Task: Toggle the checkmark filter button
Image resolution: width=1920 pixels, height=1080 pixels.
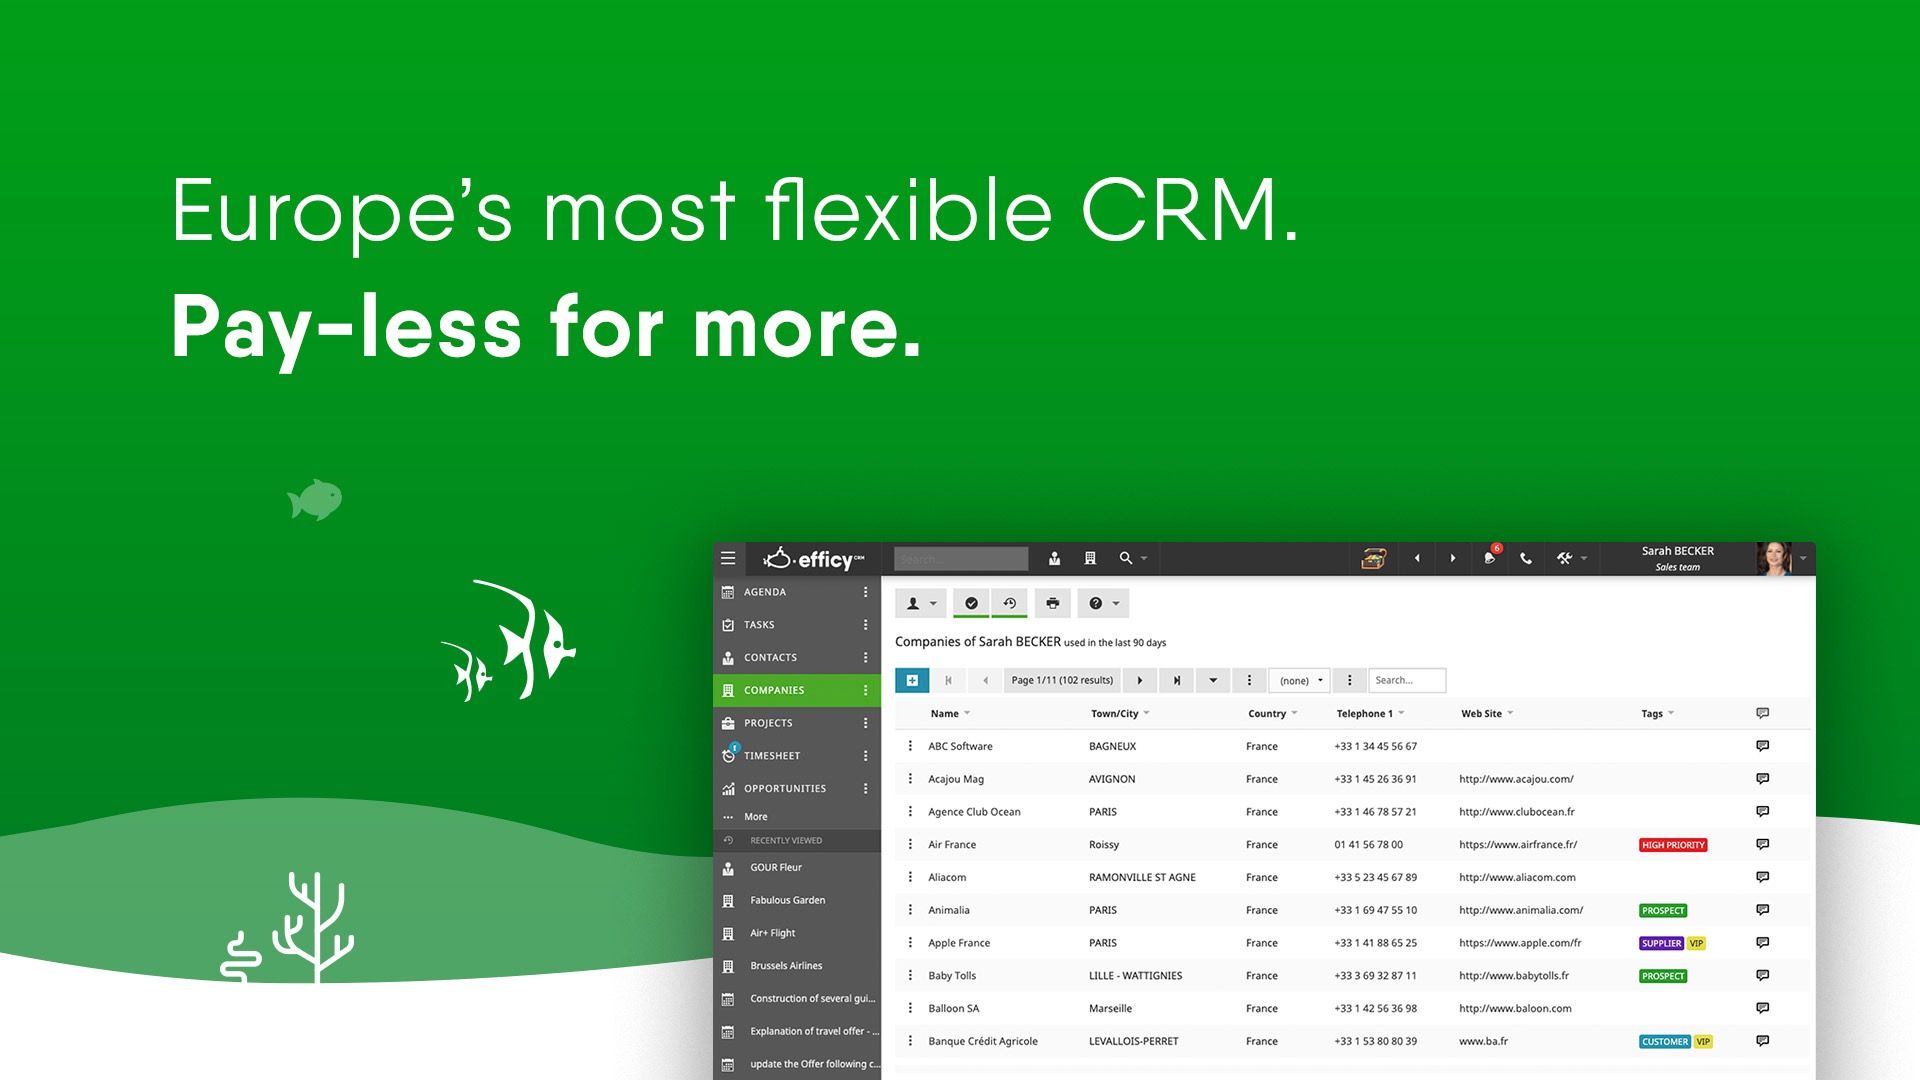Action: click(971, 603)
